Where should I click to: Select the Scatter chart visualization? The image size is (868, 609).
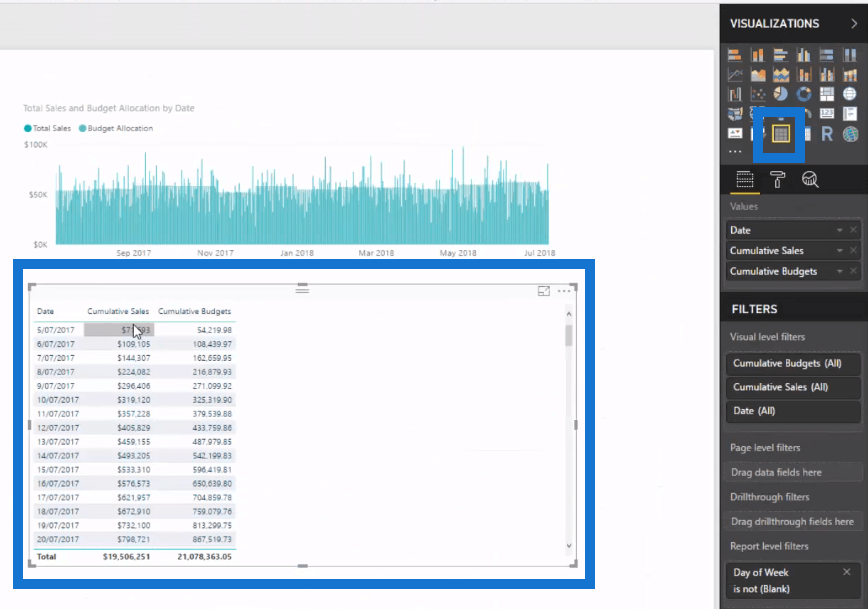click(758, 94)
